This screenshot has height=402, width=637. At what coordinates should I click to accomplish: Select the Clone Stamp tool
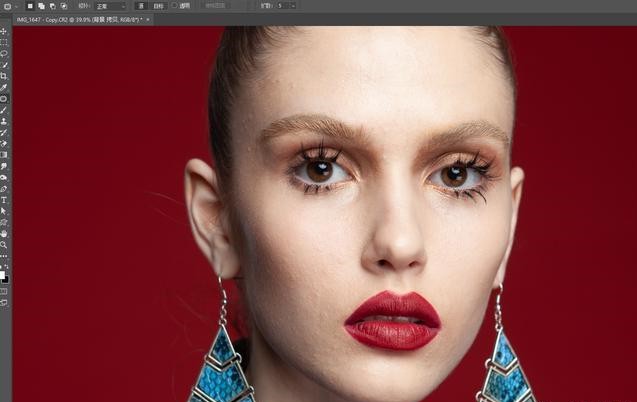(x=4, y=121)
